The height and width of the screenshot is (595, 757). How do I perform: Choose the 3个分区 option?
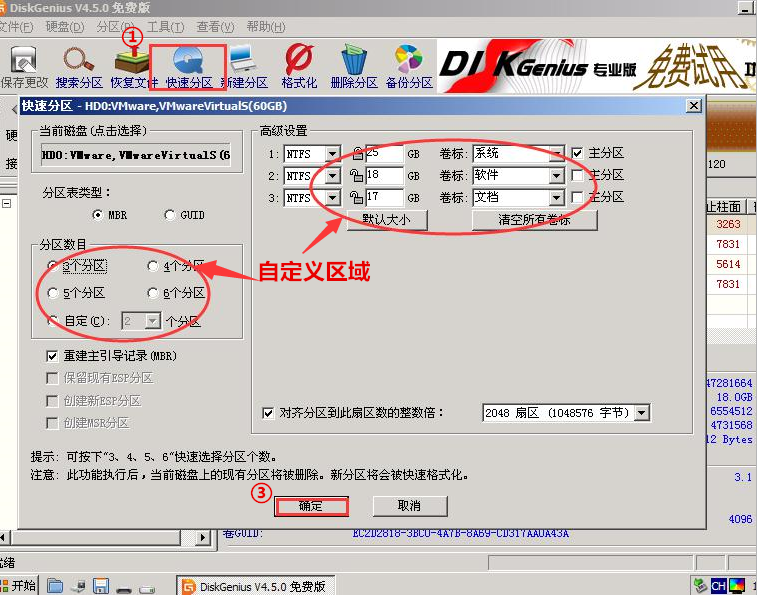(x=53, y=266)
